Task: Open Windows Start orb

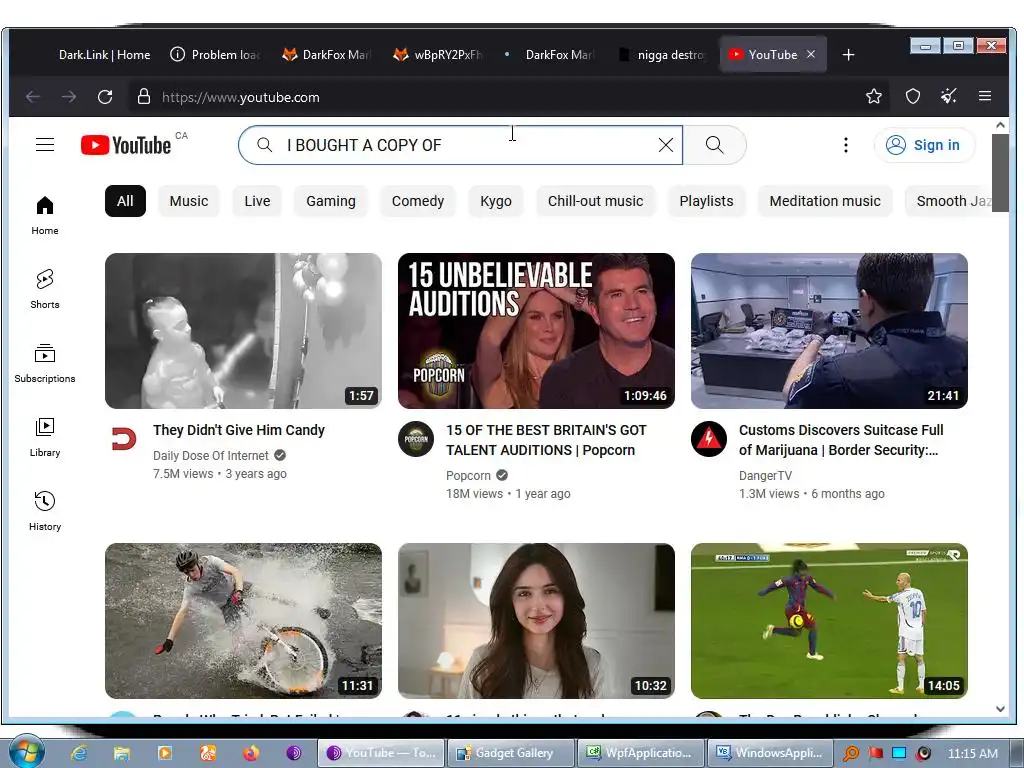Action: 26,752
